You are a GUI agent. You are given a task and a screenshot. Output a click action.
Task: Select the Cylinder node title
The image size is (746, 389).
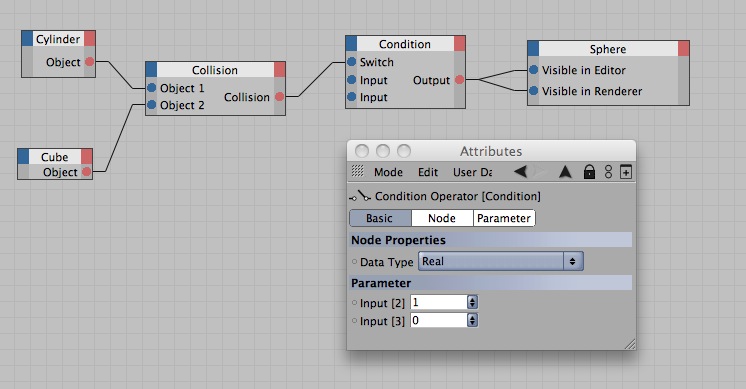pos(58,39)
